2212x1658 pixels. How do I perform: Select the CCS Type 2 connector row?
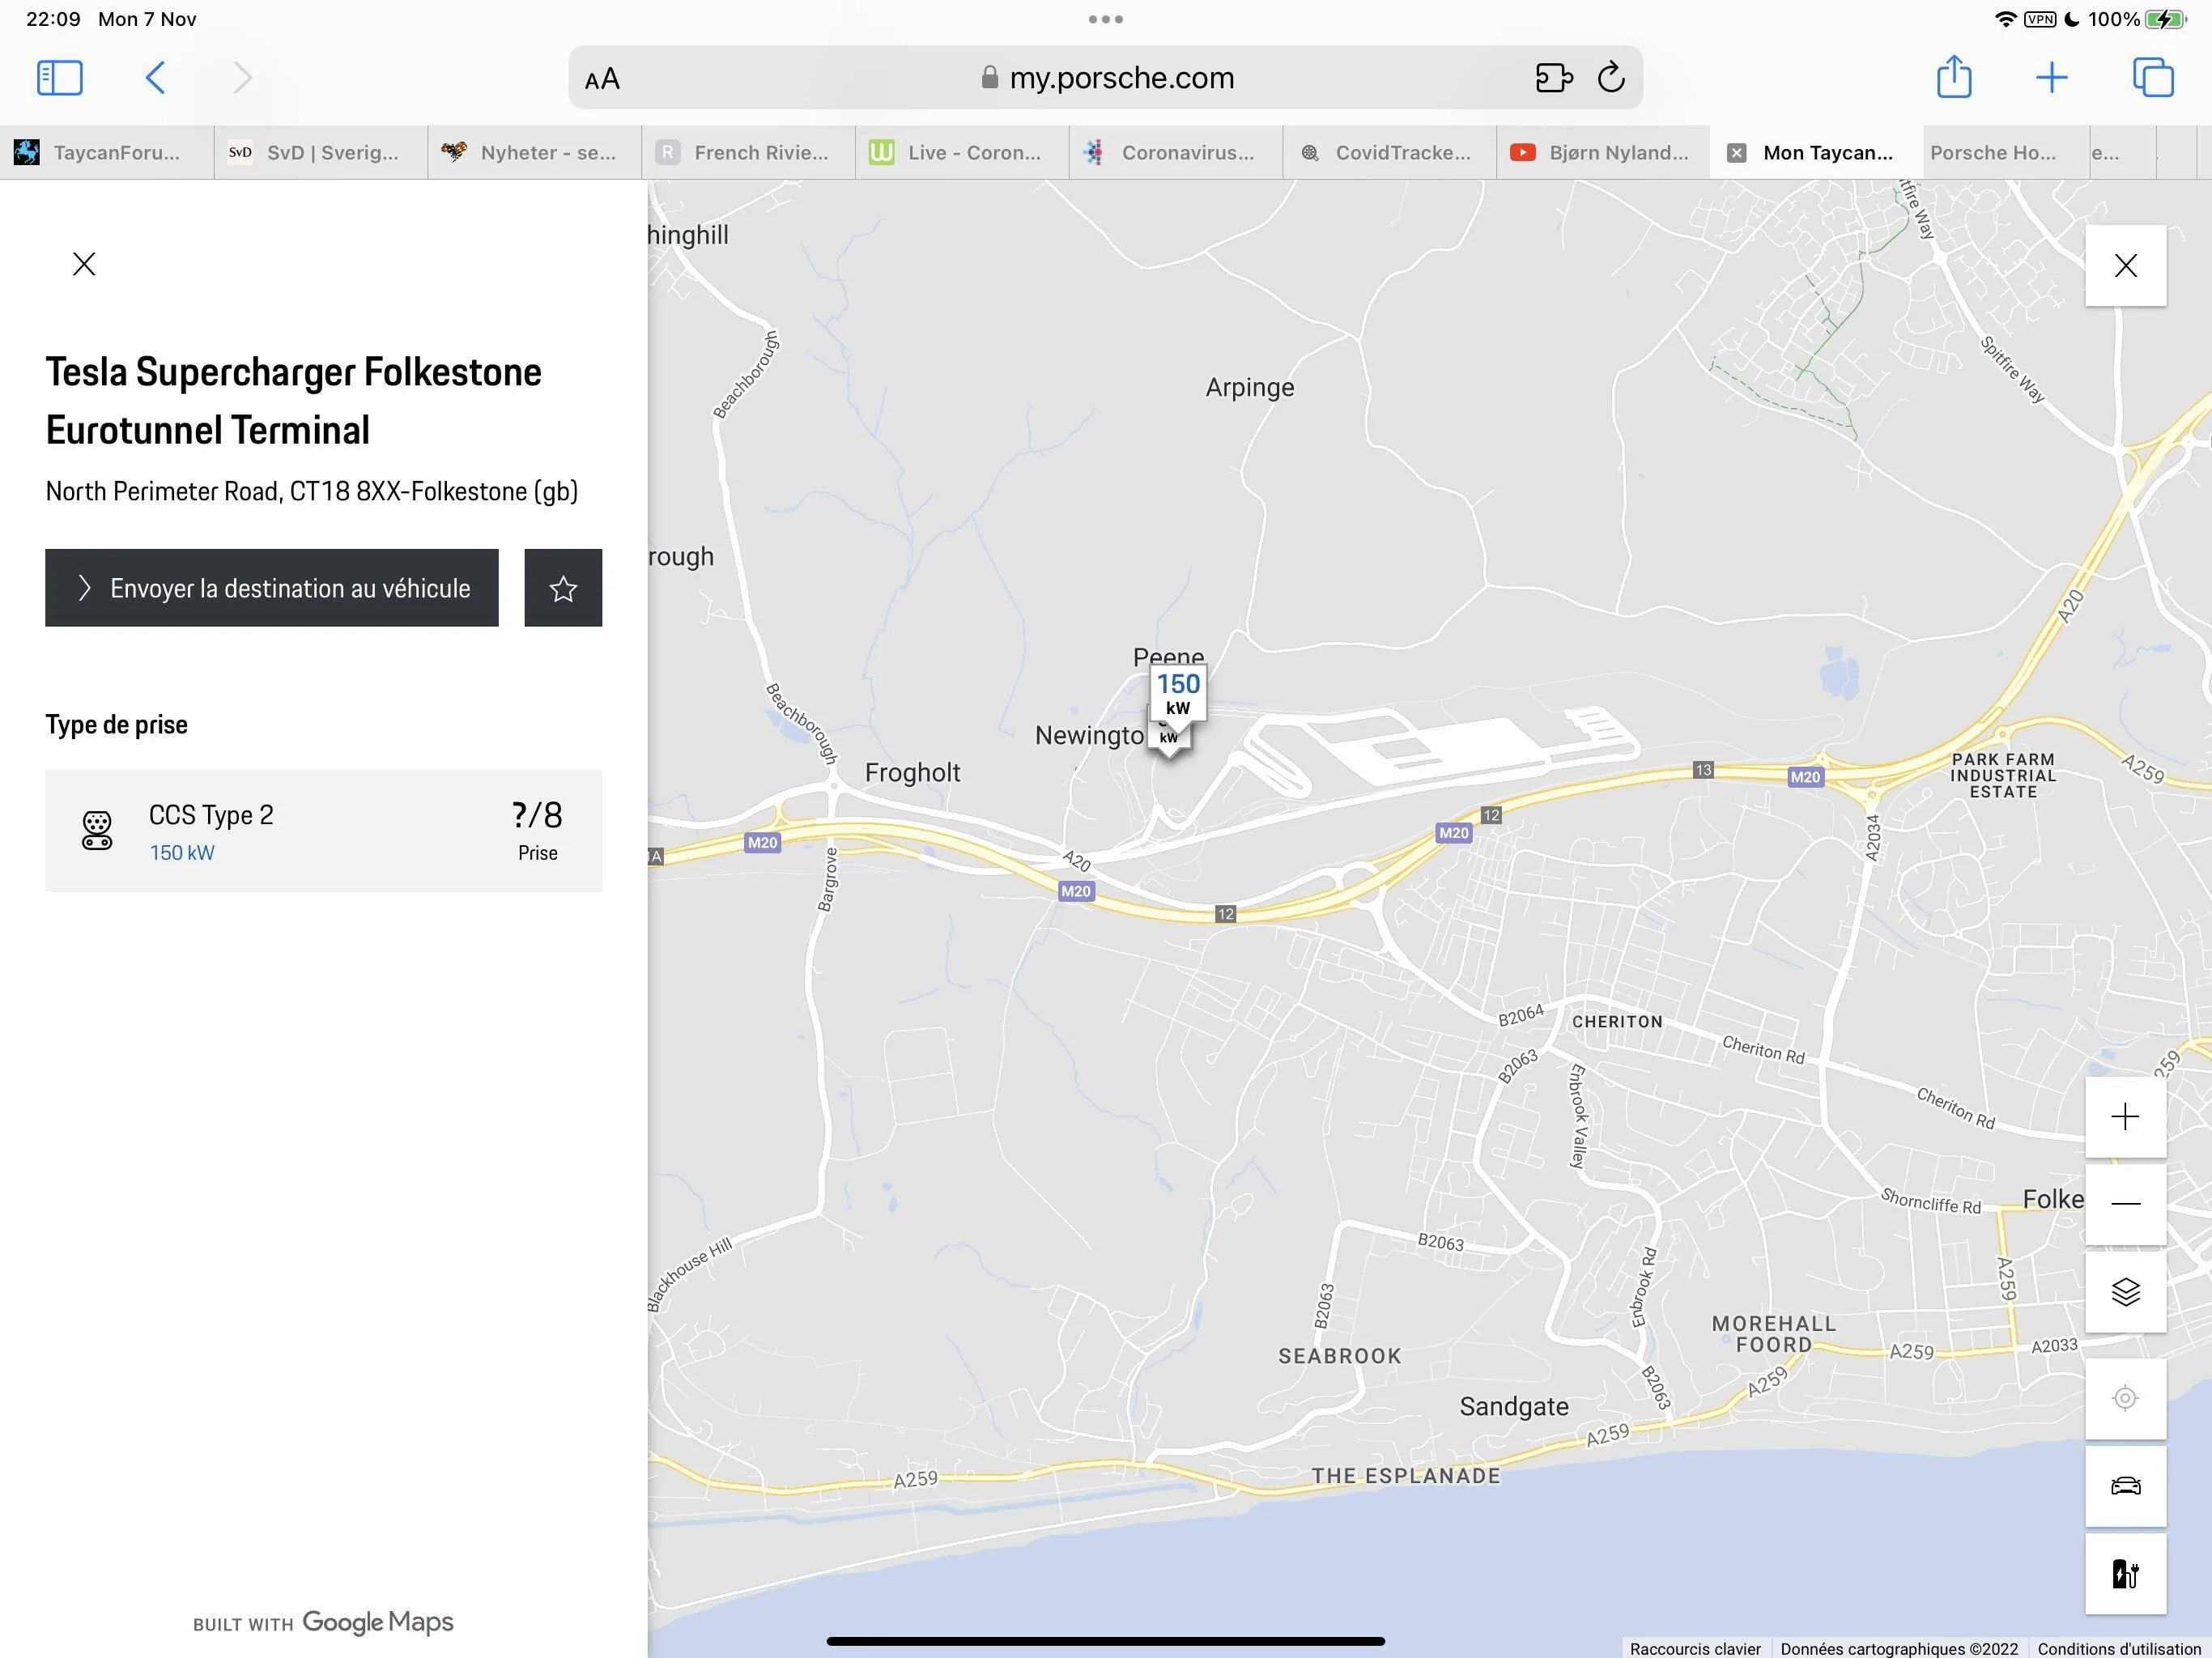(324, 831)
